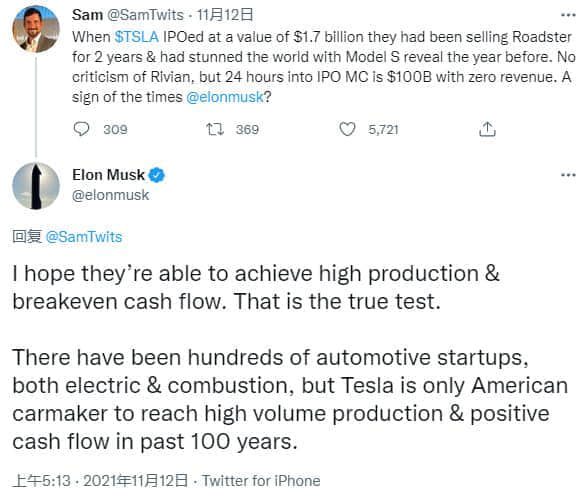Click the @SamTwits reply-to link

click(x=84, y=237)
